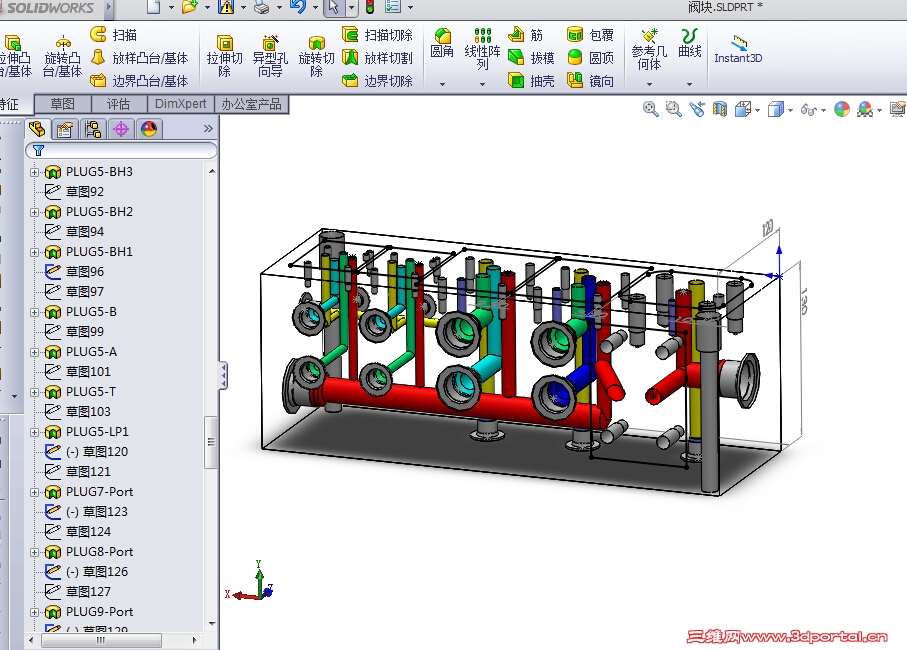Open the 圆角 fillet dropdown arrow

point(442,84)
